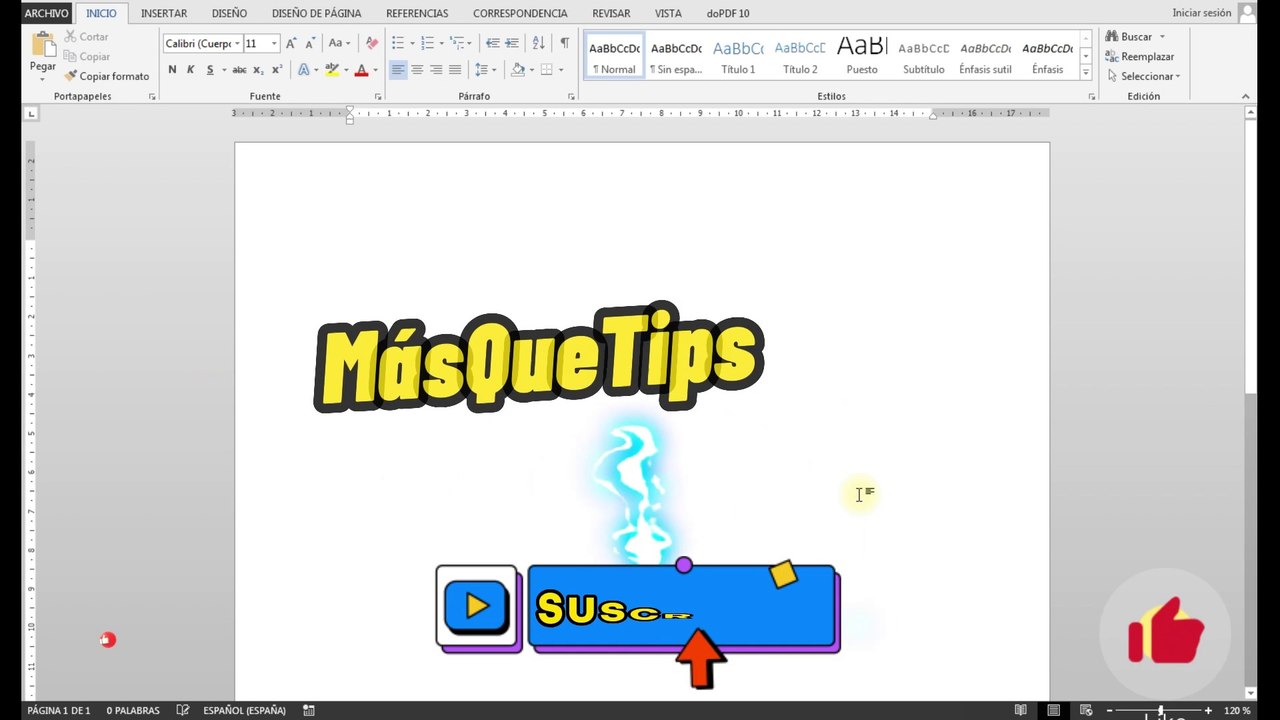Viewport: 1280px width, 720px height.
Task: Click the Pegar clipboard icon
Action: tap(43, 44)
